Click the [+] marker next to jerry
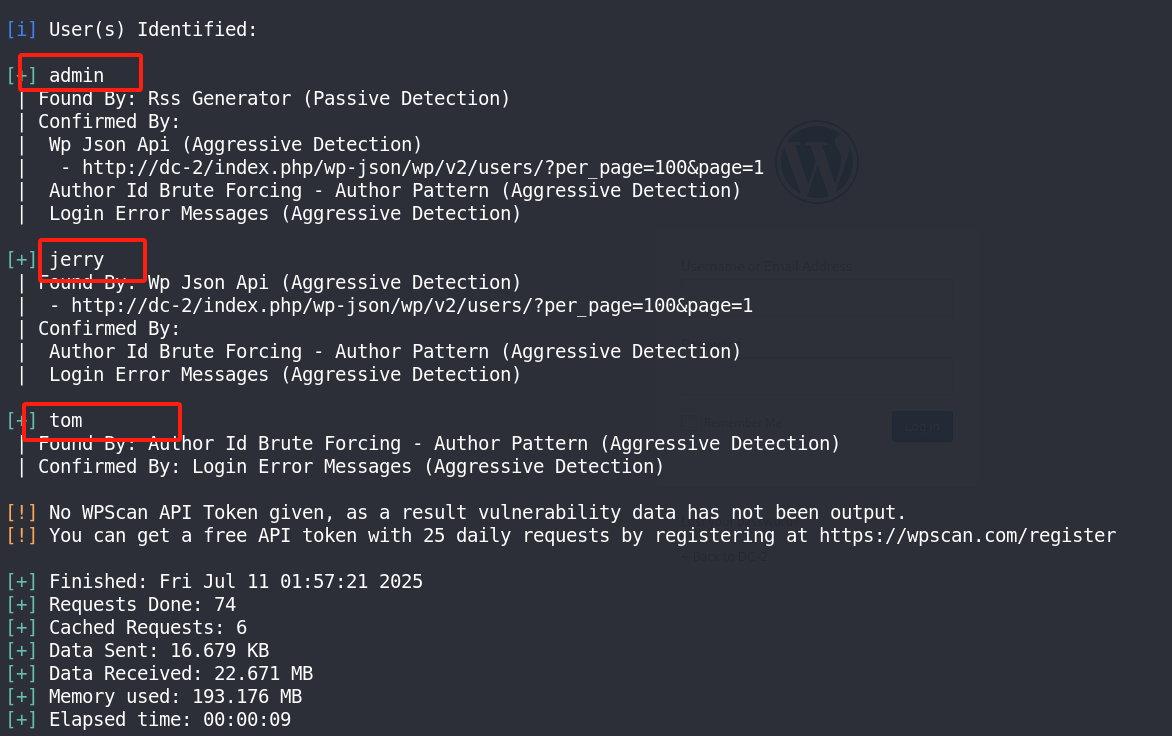This screenshot has width=1172, height=736. pos(21,259)
